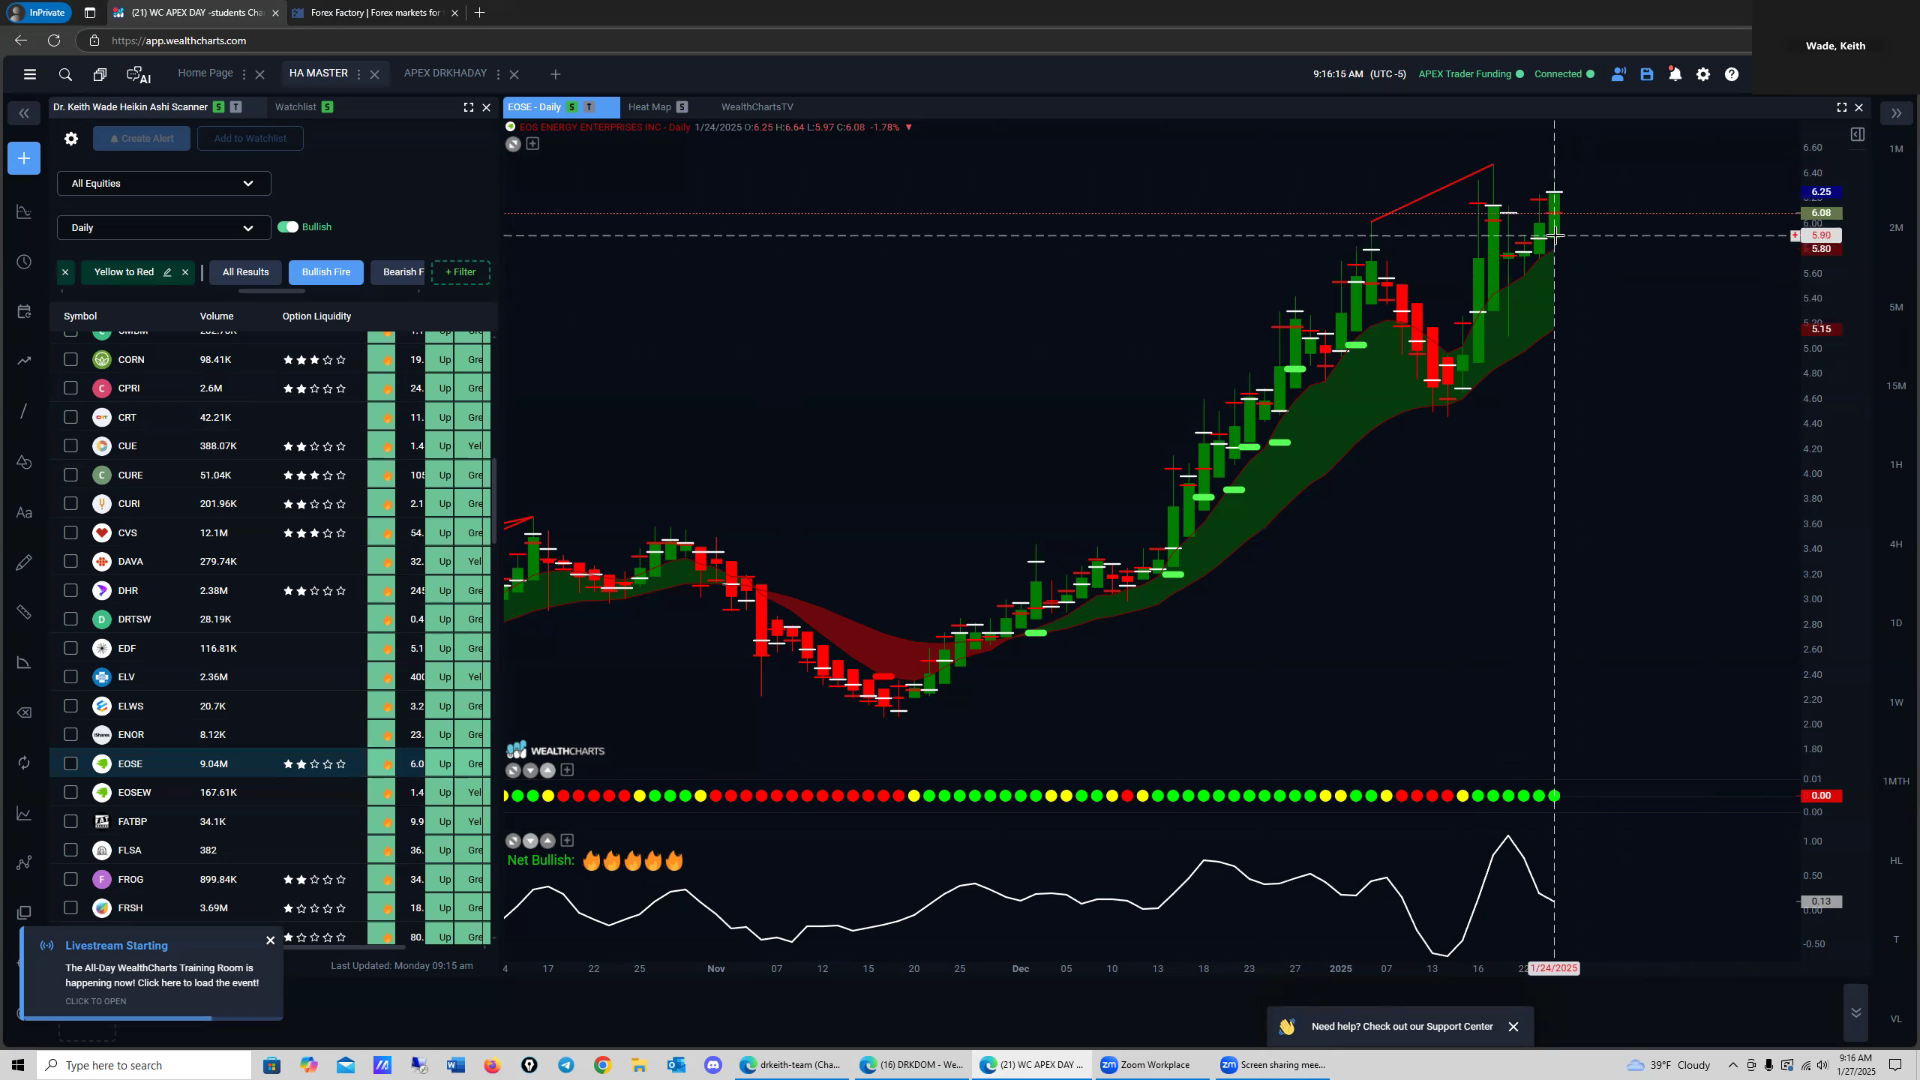This screenshot has height=1080, width=1920.
Task: Expand the lower-right double chevron down
Action: (1856, 1013)
